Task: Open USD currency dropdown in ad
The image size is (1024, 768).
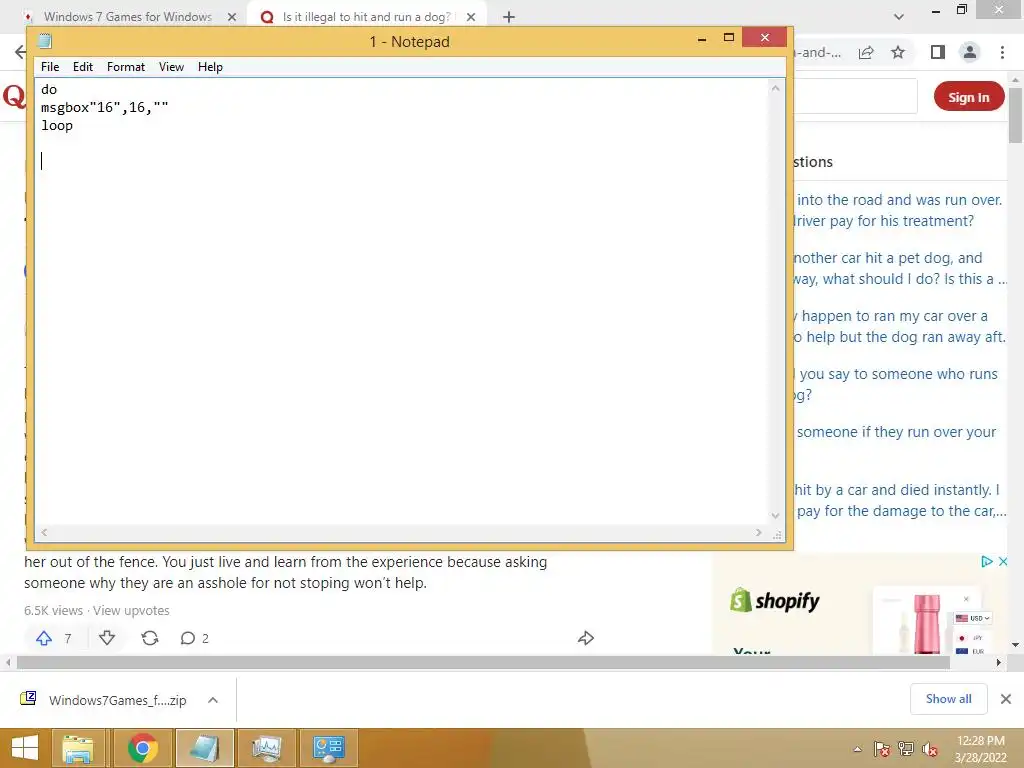Action: [x=973, y=618]
